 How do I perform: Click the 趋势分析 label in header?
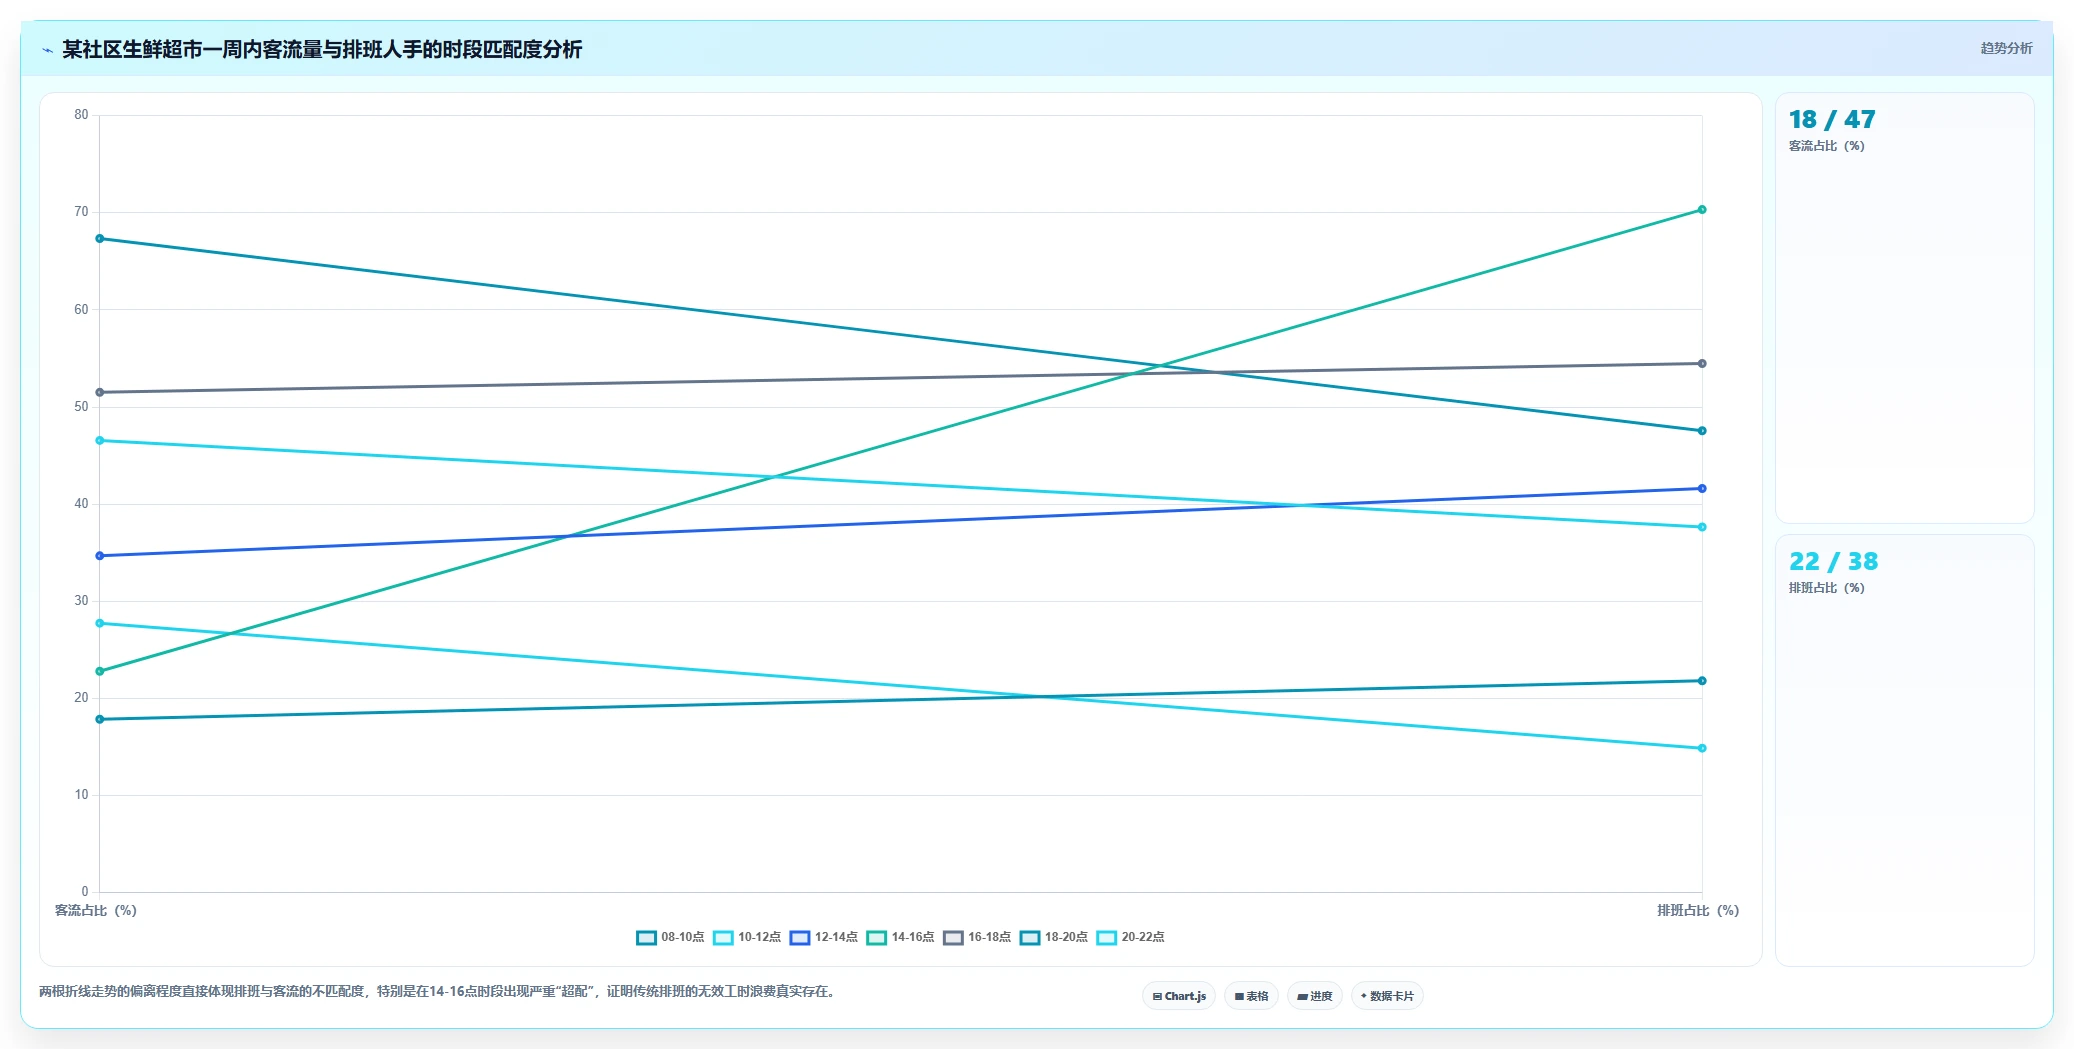tap(2006, 48)
